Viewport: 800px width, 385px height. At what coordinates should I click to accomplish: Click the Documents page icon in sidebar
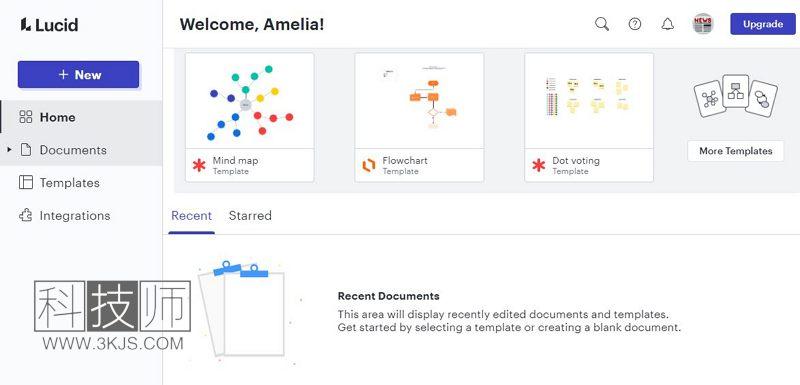click(x=26, y=149)
